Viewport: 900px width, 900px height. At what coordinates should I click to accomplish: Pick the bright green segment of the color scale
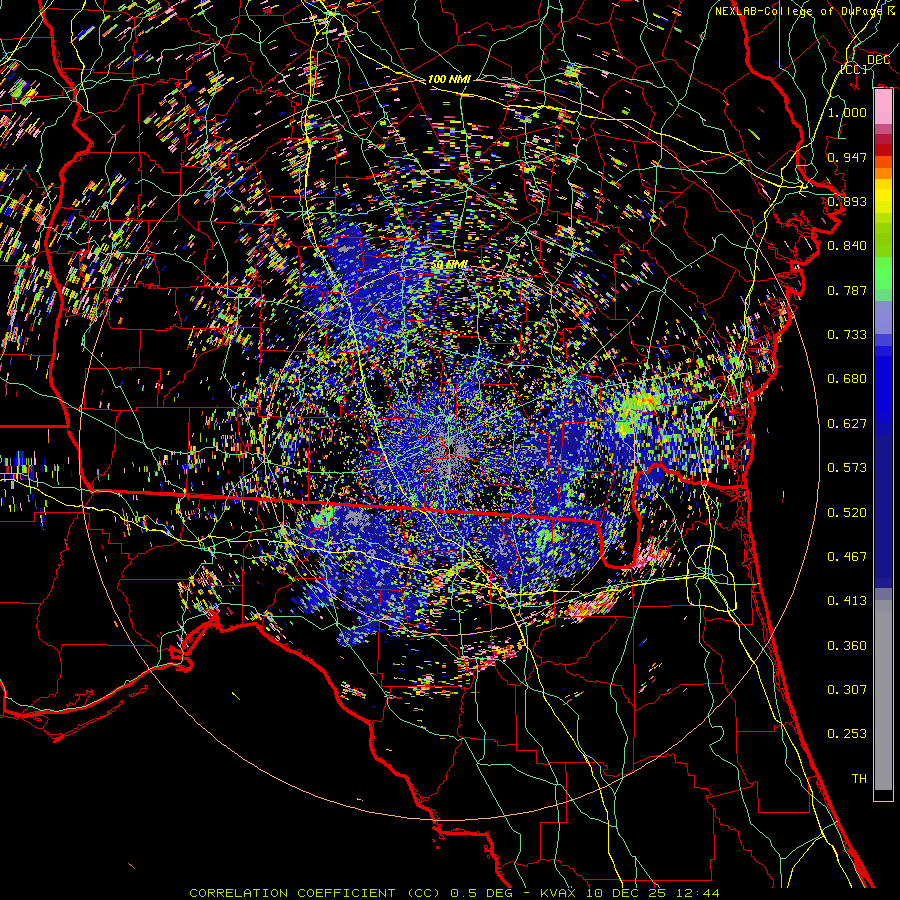(x=883, y=273)
